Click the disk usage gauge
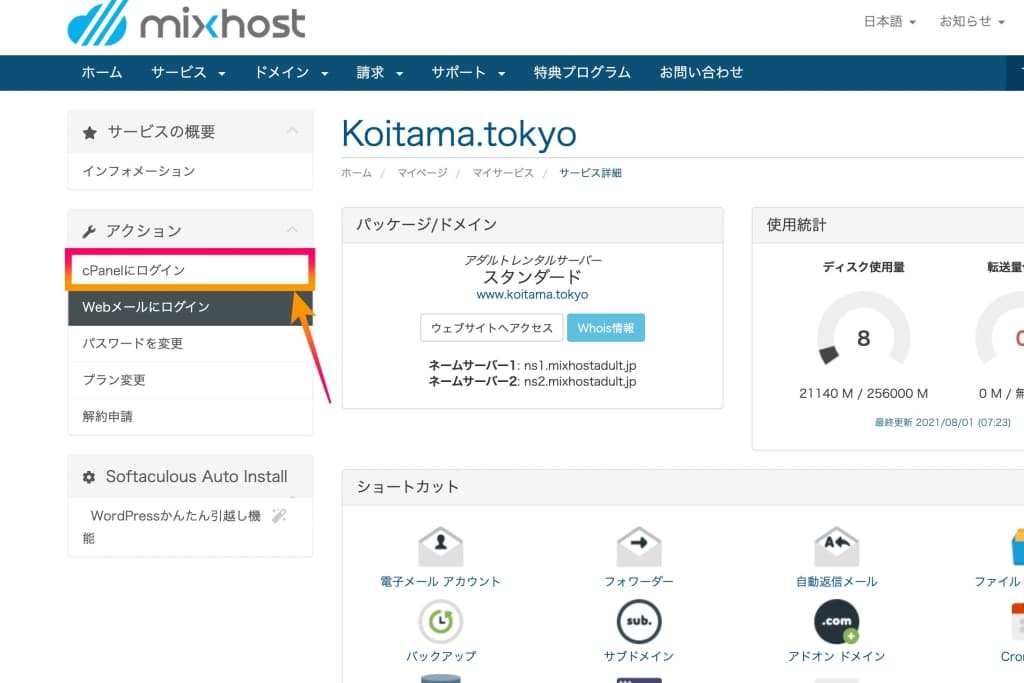 pos(863,333)
